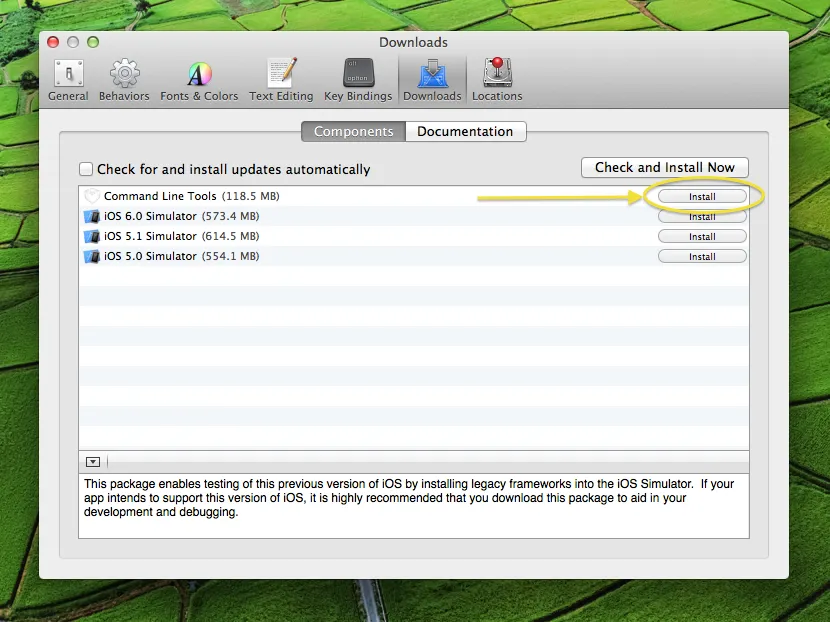
Task: Select the Components tab
Action: click(x=352, y=131)
